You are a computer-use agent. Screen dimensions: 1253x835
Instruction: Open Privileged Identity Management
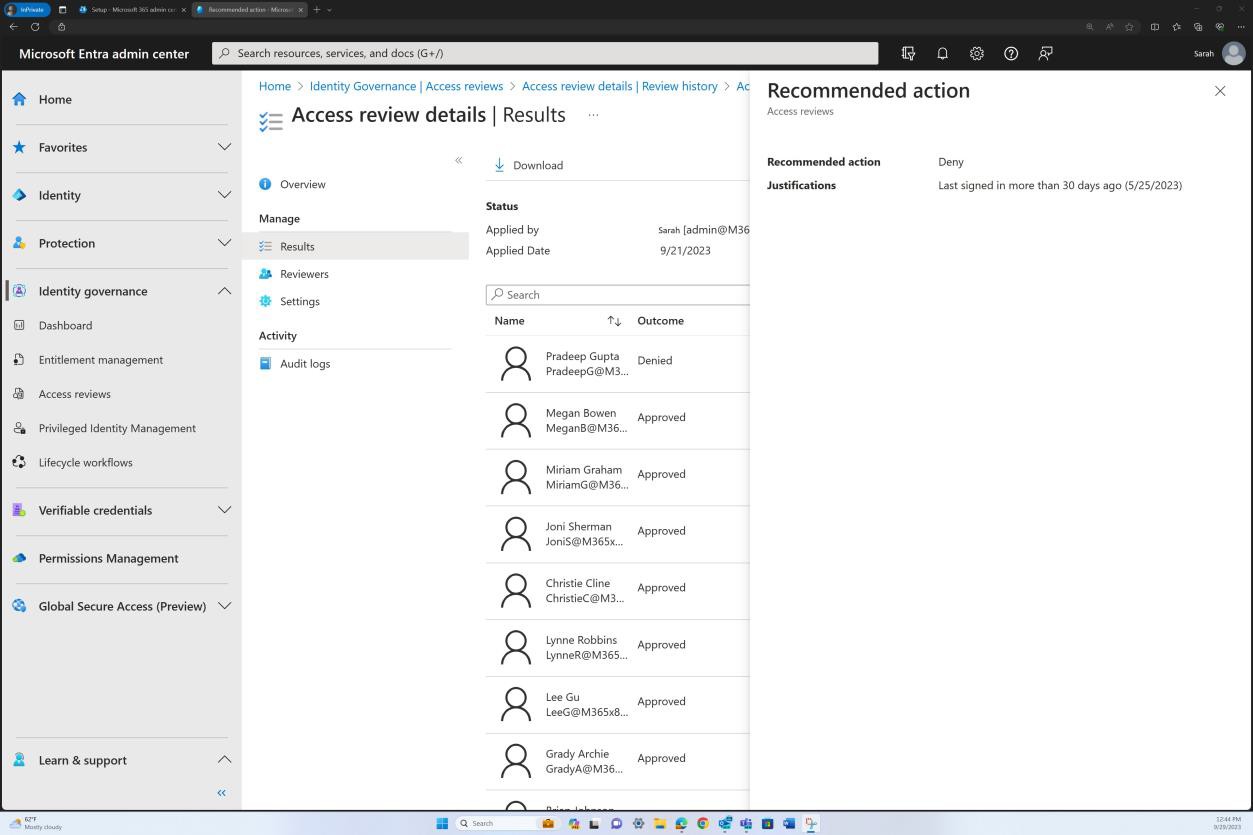pos(117,428)
